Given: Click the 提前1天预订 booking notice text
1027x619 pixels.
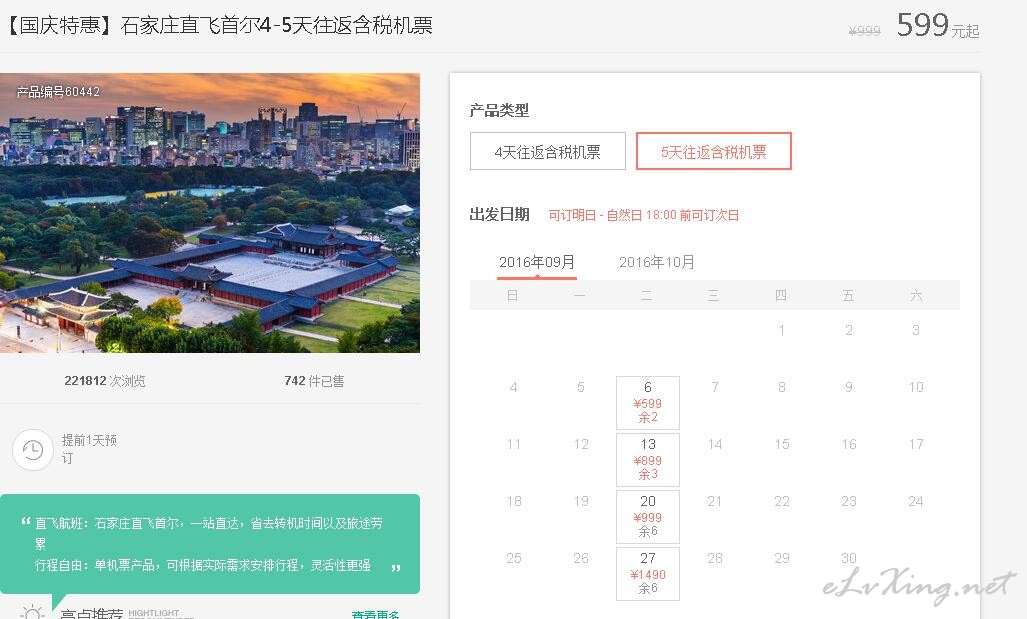Looking at the screenshot, I should coord(89,449).
